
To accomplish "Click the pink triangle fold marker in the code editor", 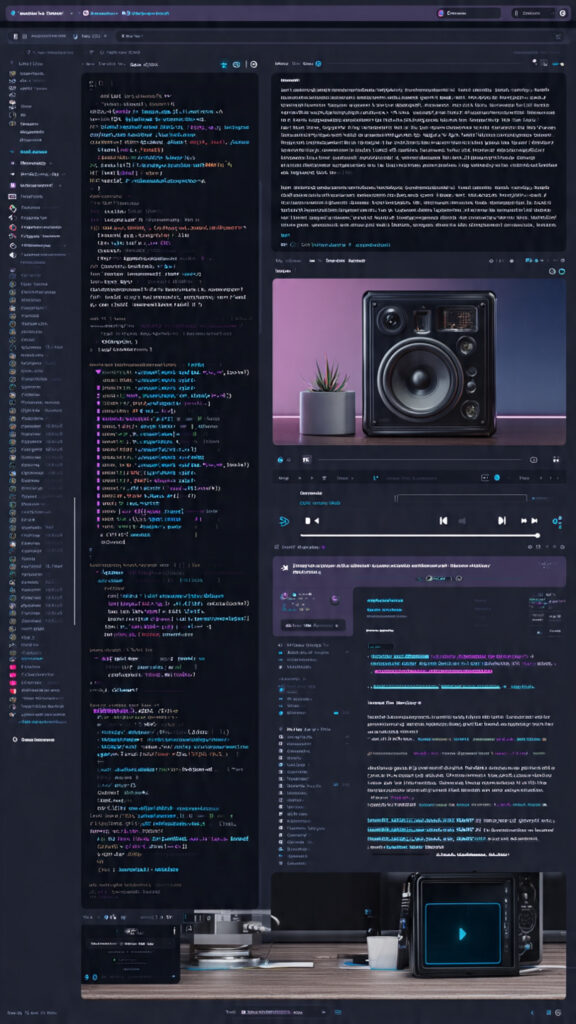I will pos(99,371).
